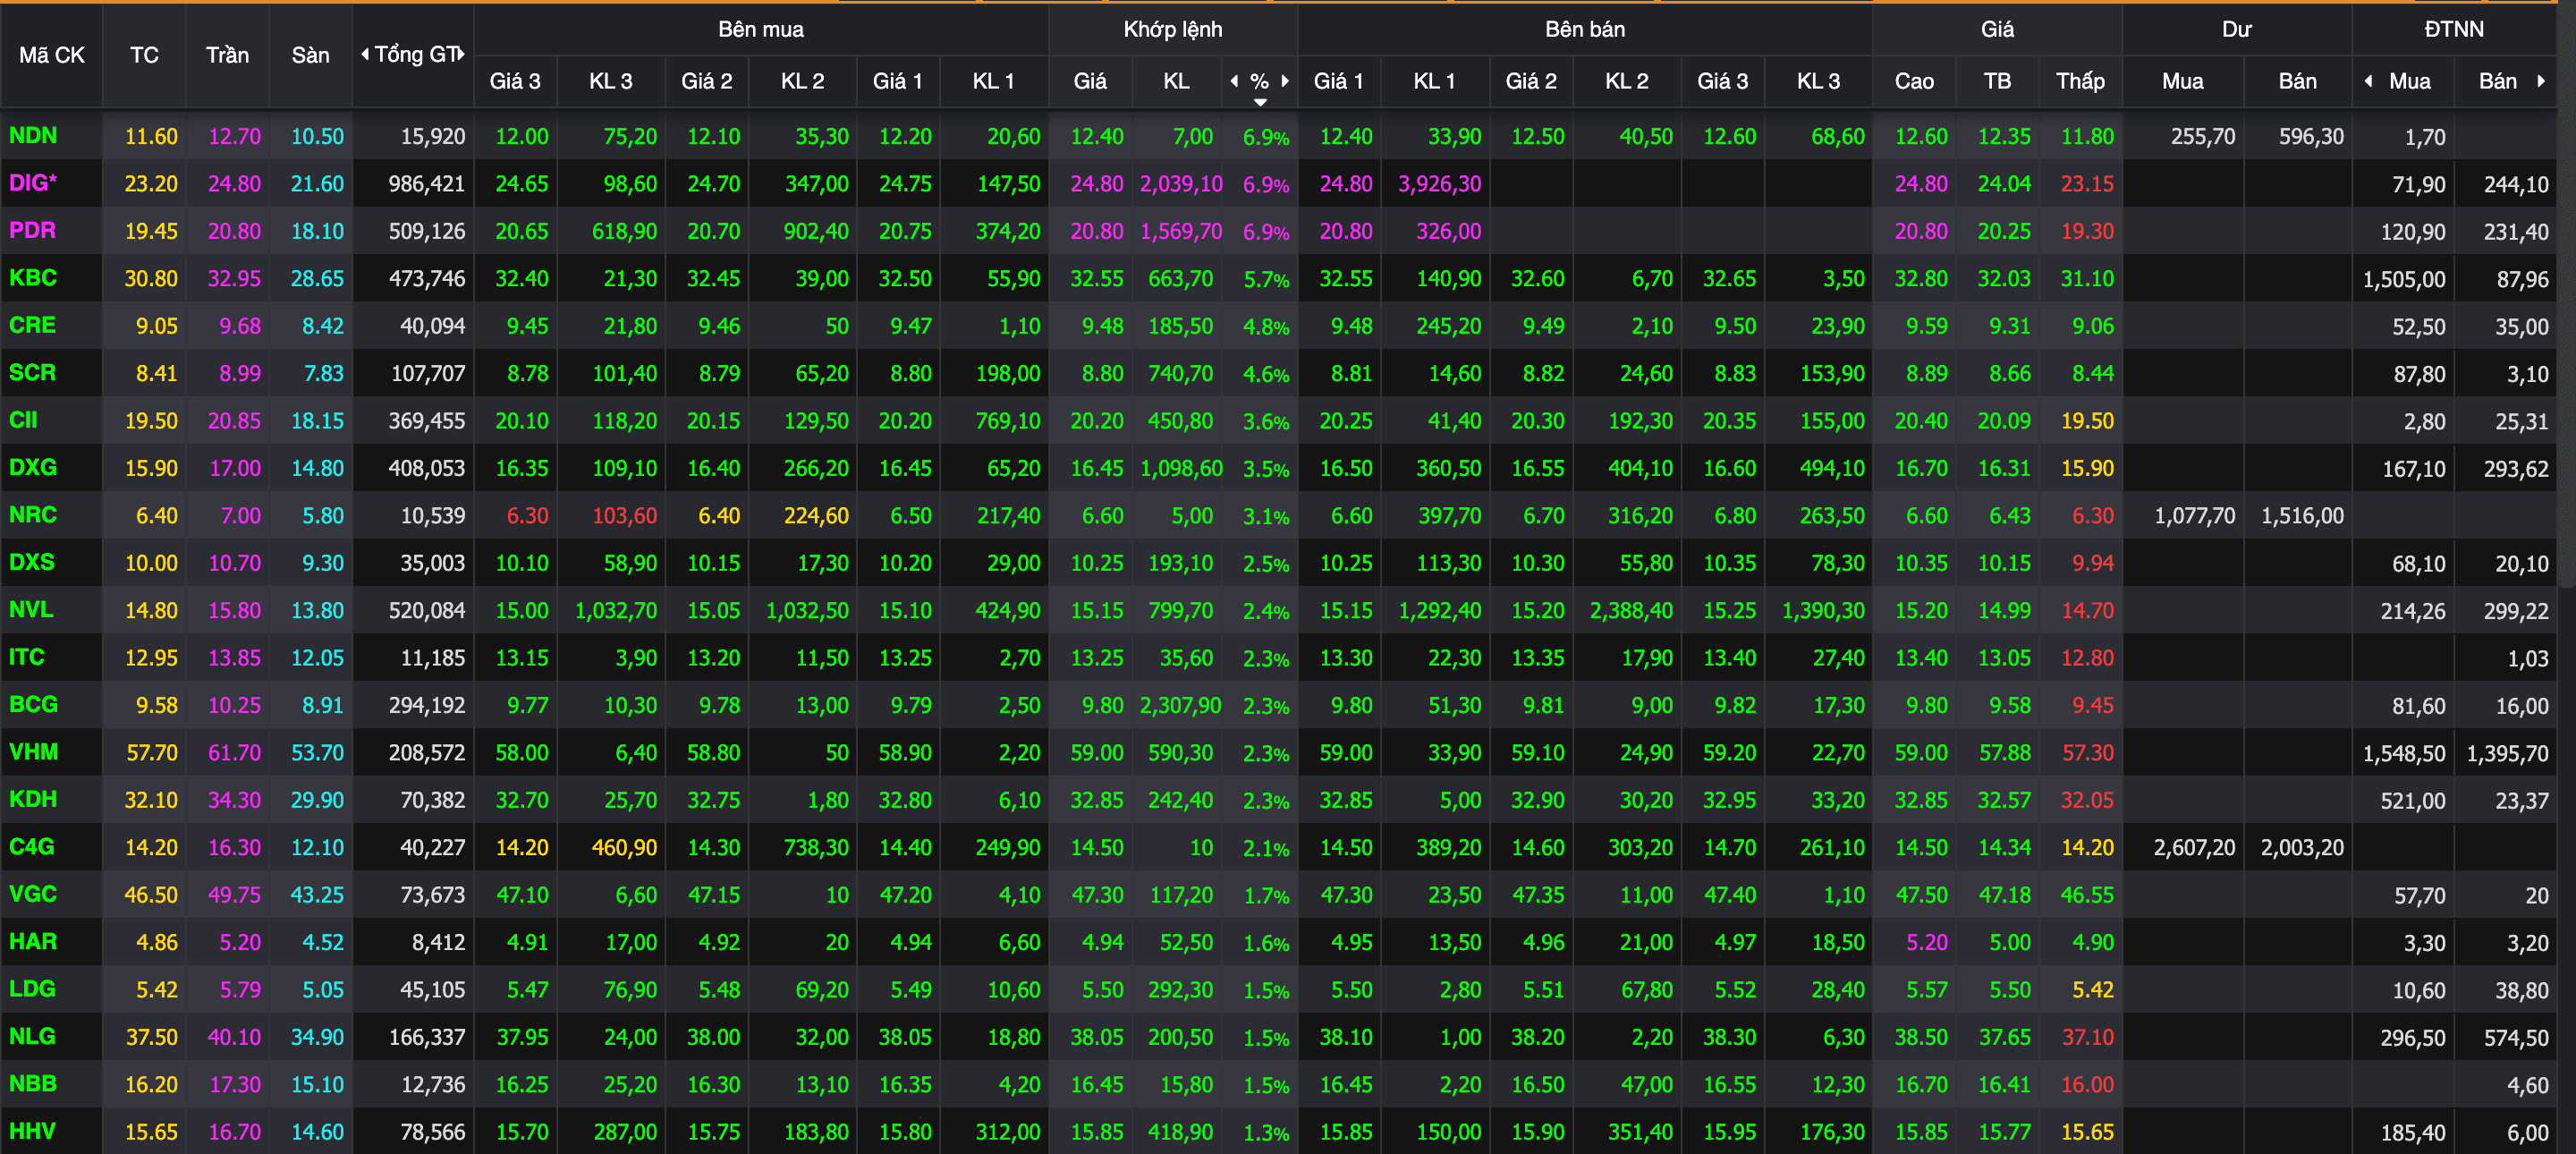Click NVL ask KL 2 value 2,388,40
Screen dimensions: 2576x1154
pos(1631,610)
